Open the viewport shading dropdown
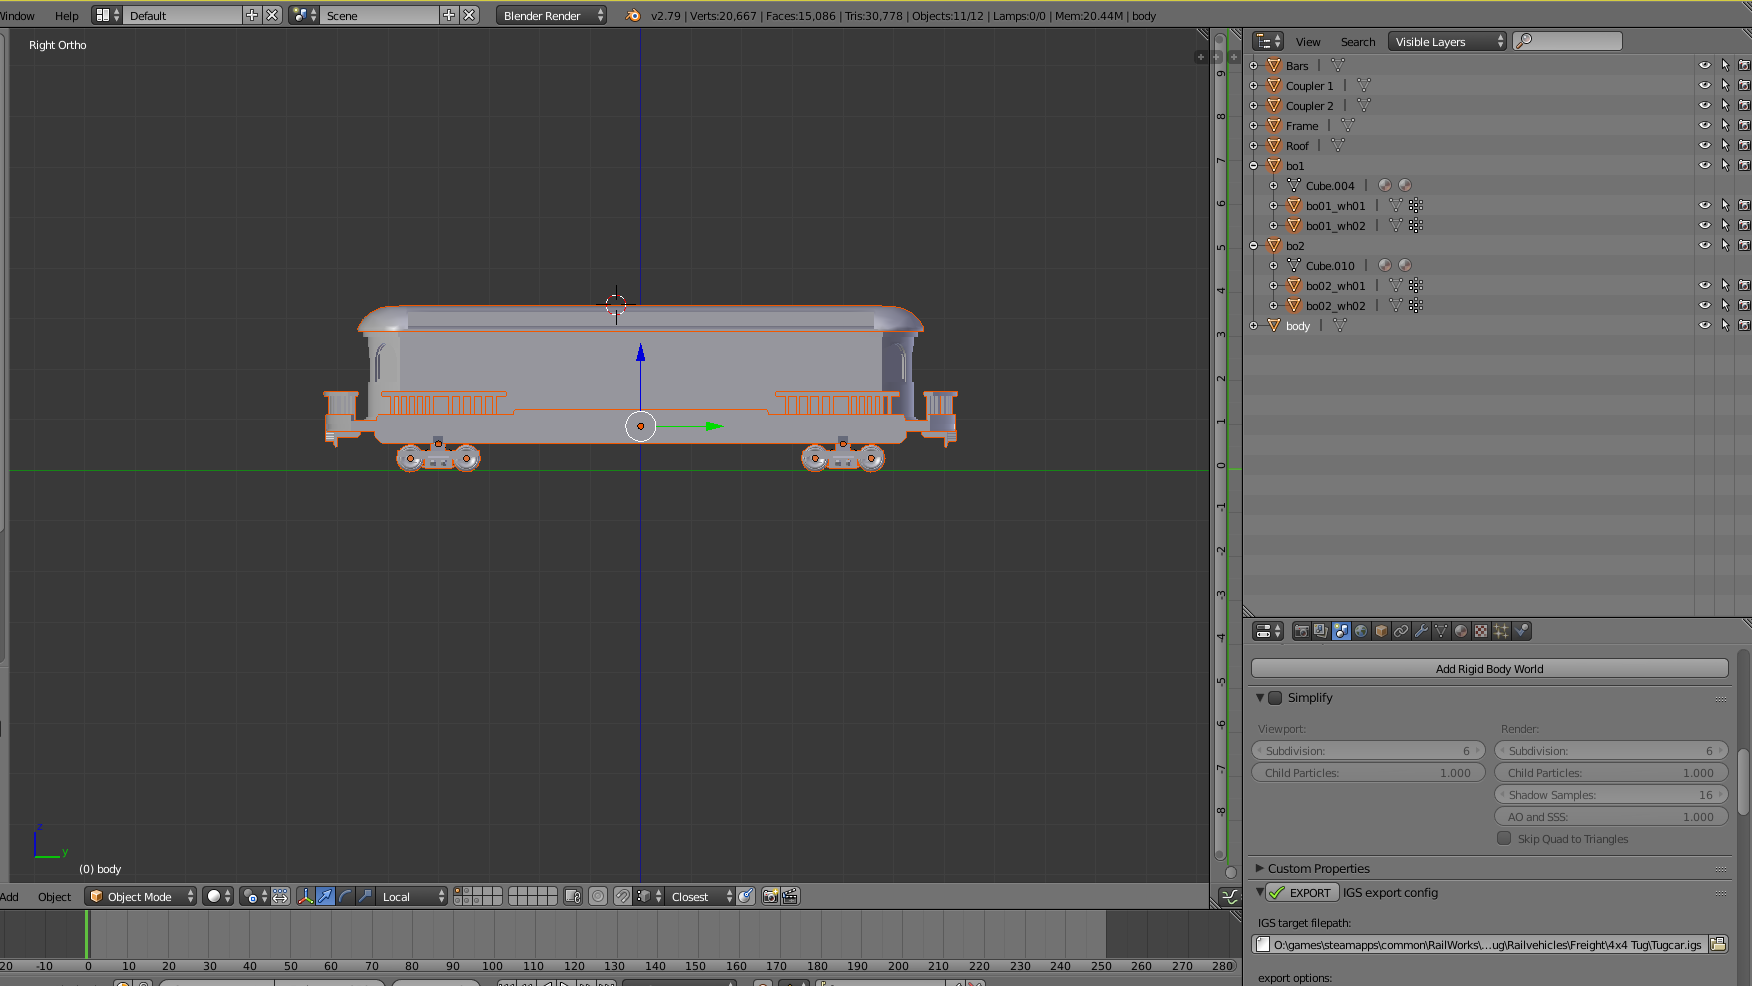Viewport: 1752px width, 986px height. (x=217, y=896)
